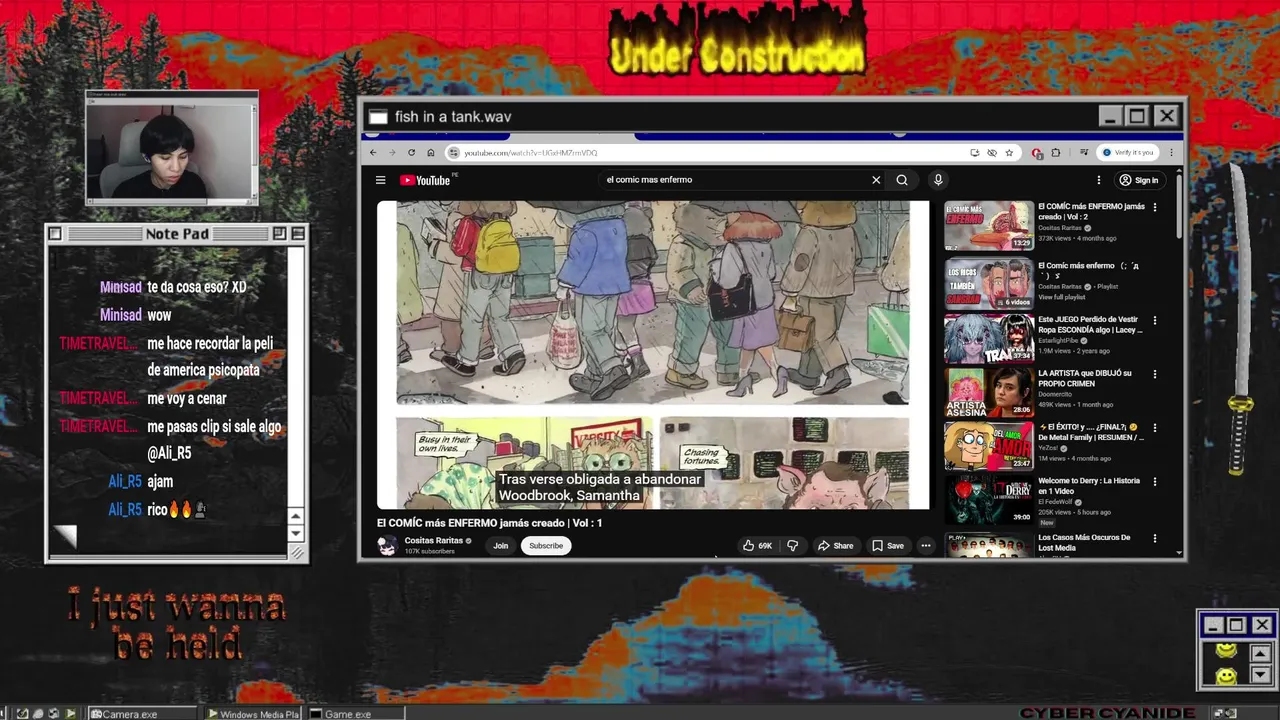
Task: Open options for 'El COMÍC más ENFERMO Vol : 2'
Action: [1155, 207]
